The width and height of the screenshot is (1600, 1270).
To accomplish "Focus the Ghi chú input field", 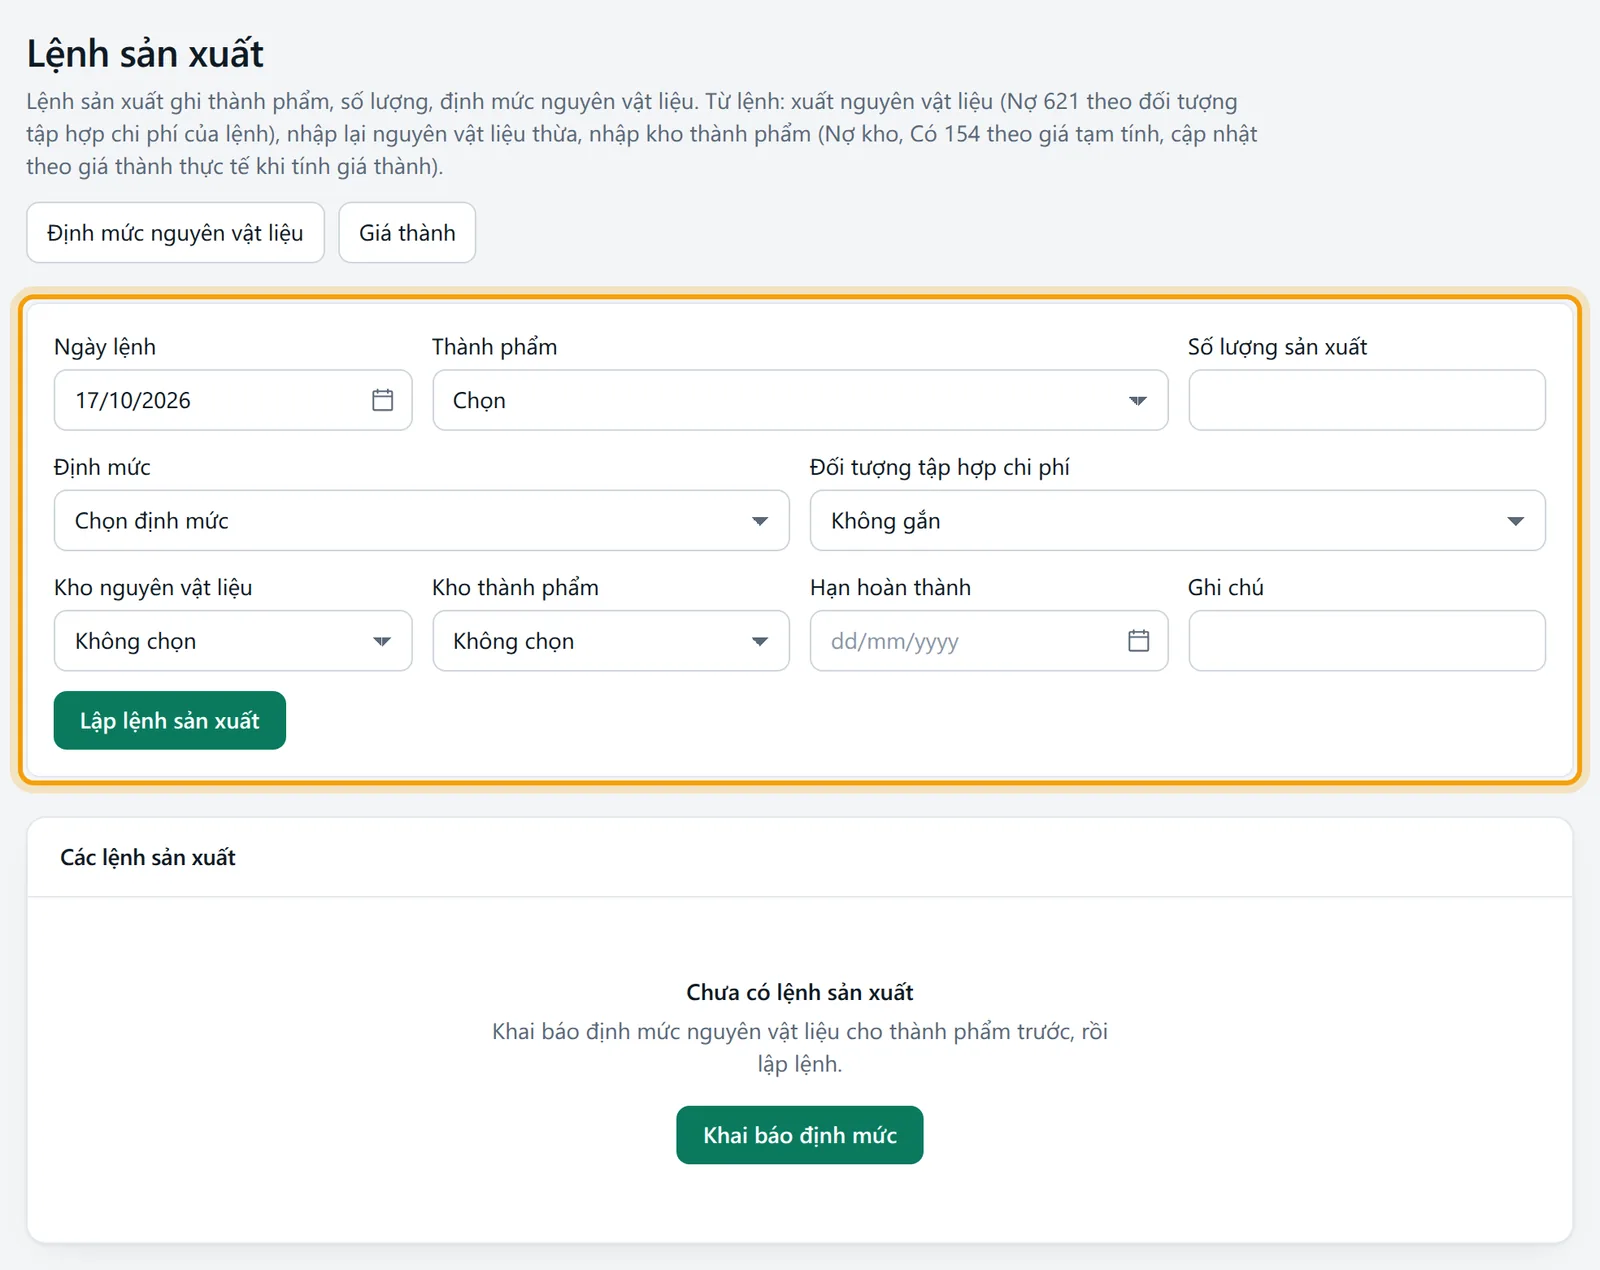I will click(1367, 640).
